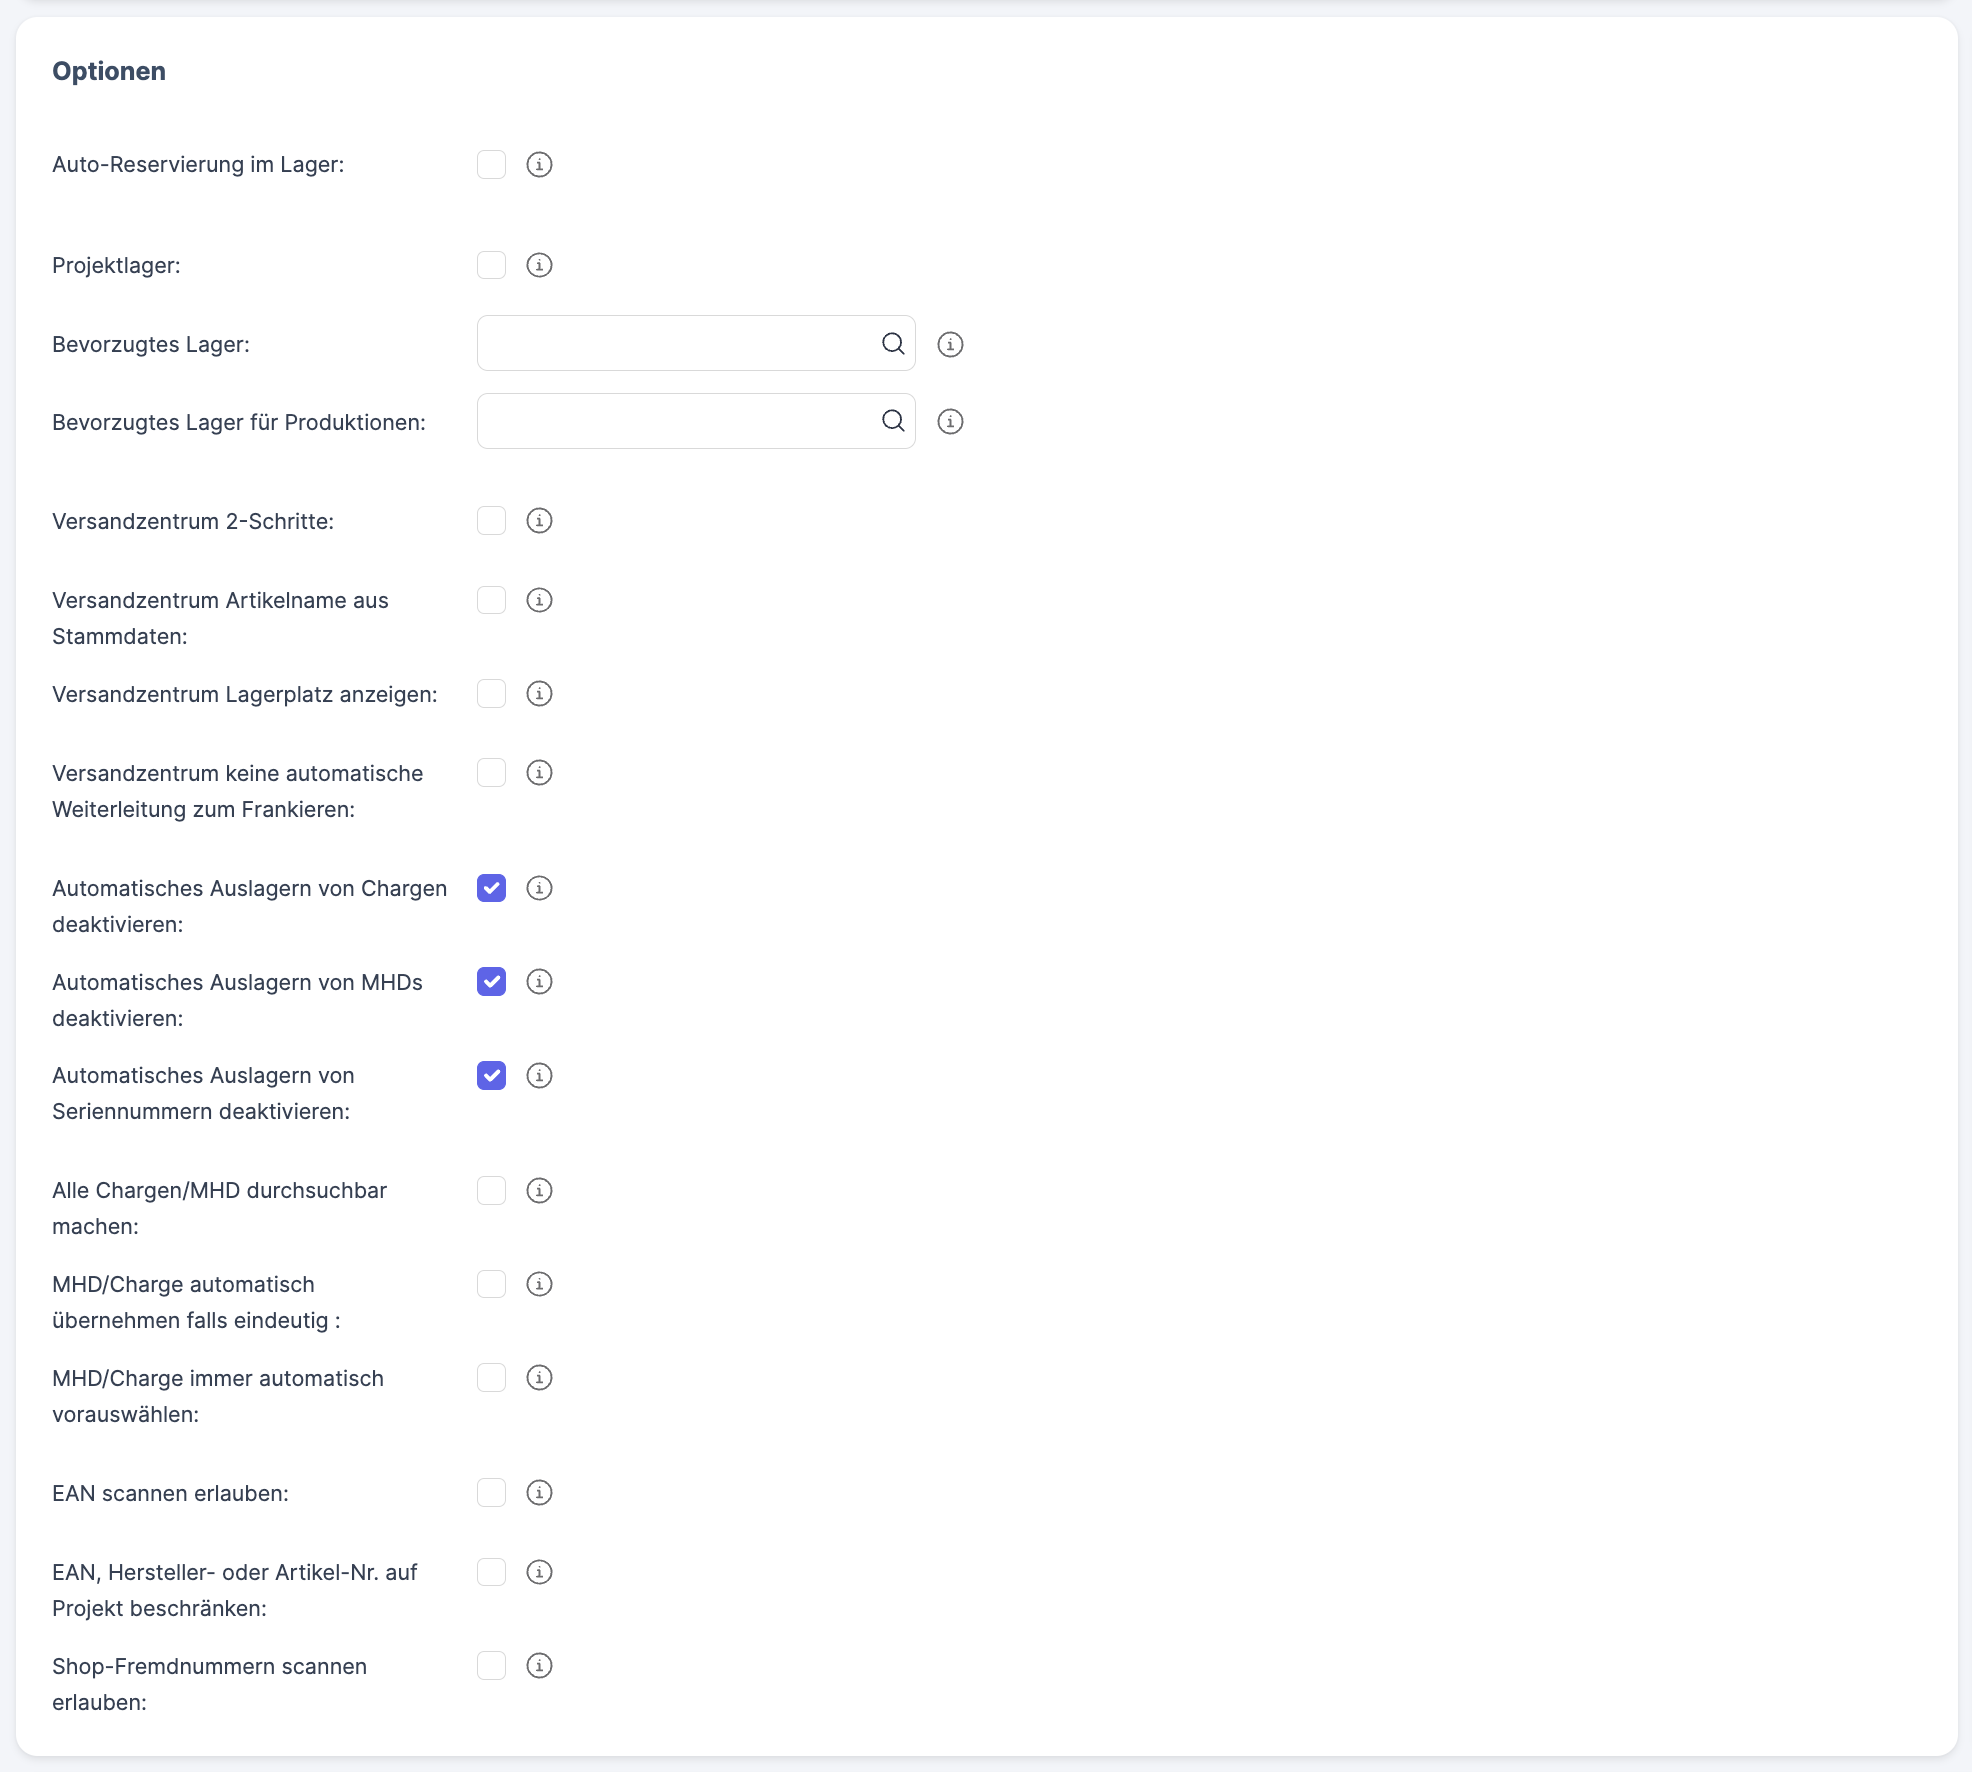Enable MHD/Charge immer automatisch vorauswählen
Screen dimensions: 1972x1772
491,1378
